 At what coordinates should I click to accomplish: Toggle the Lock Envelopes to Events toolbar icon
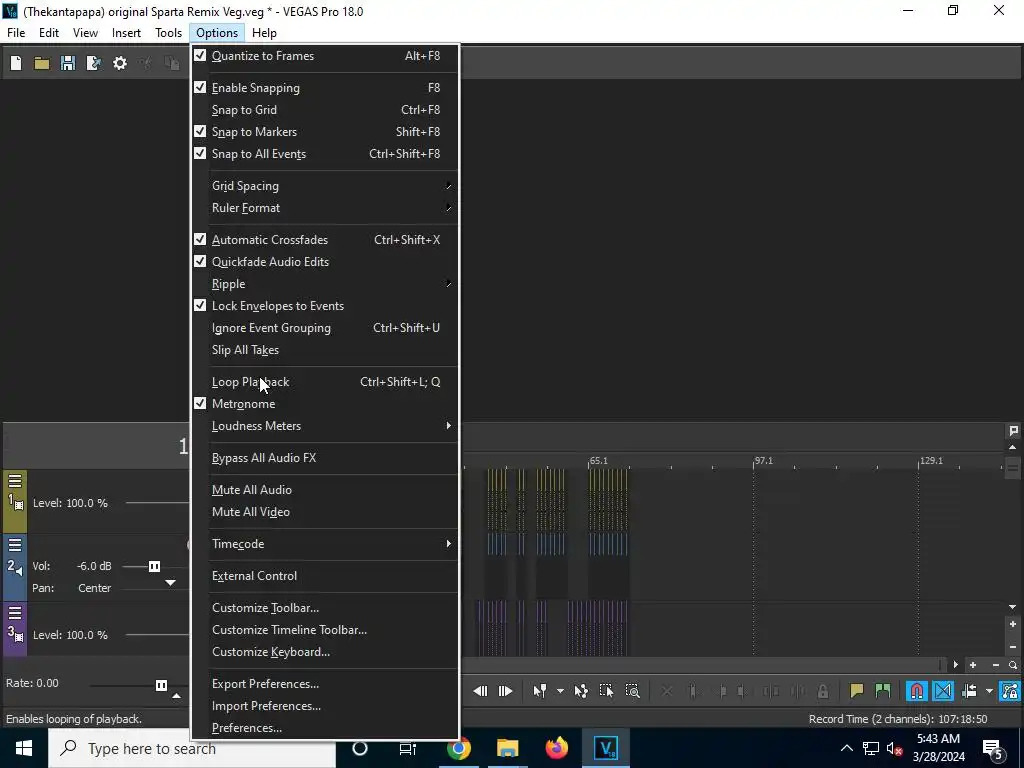1010,691
